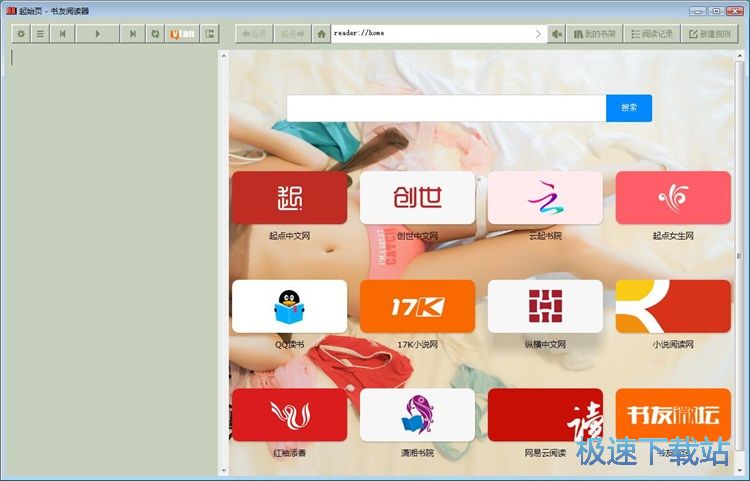Skip to previous chapter button
This screenshot has width=750, height=481.
tap(62, 34)
